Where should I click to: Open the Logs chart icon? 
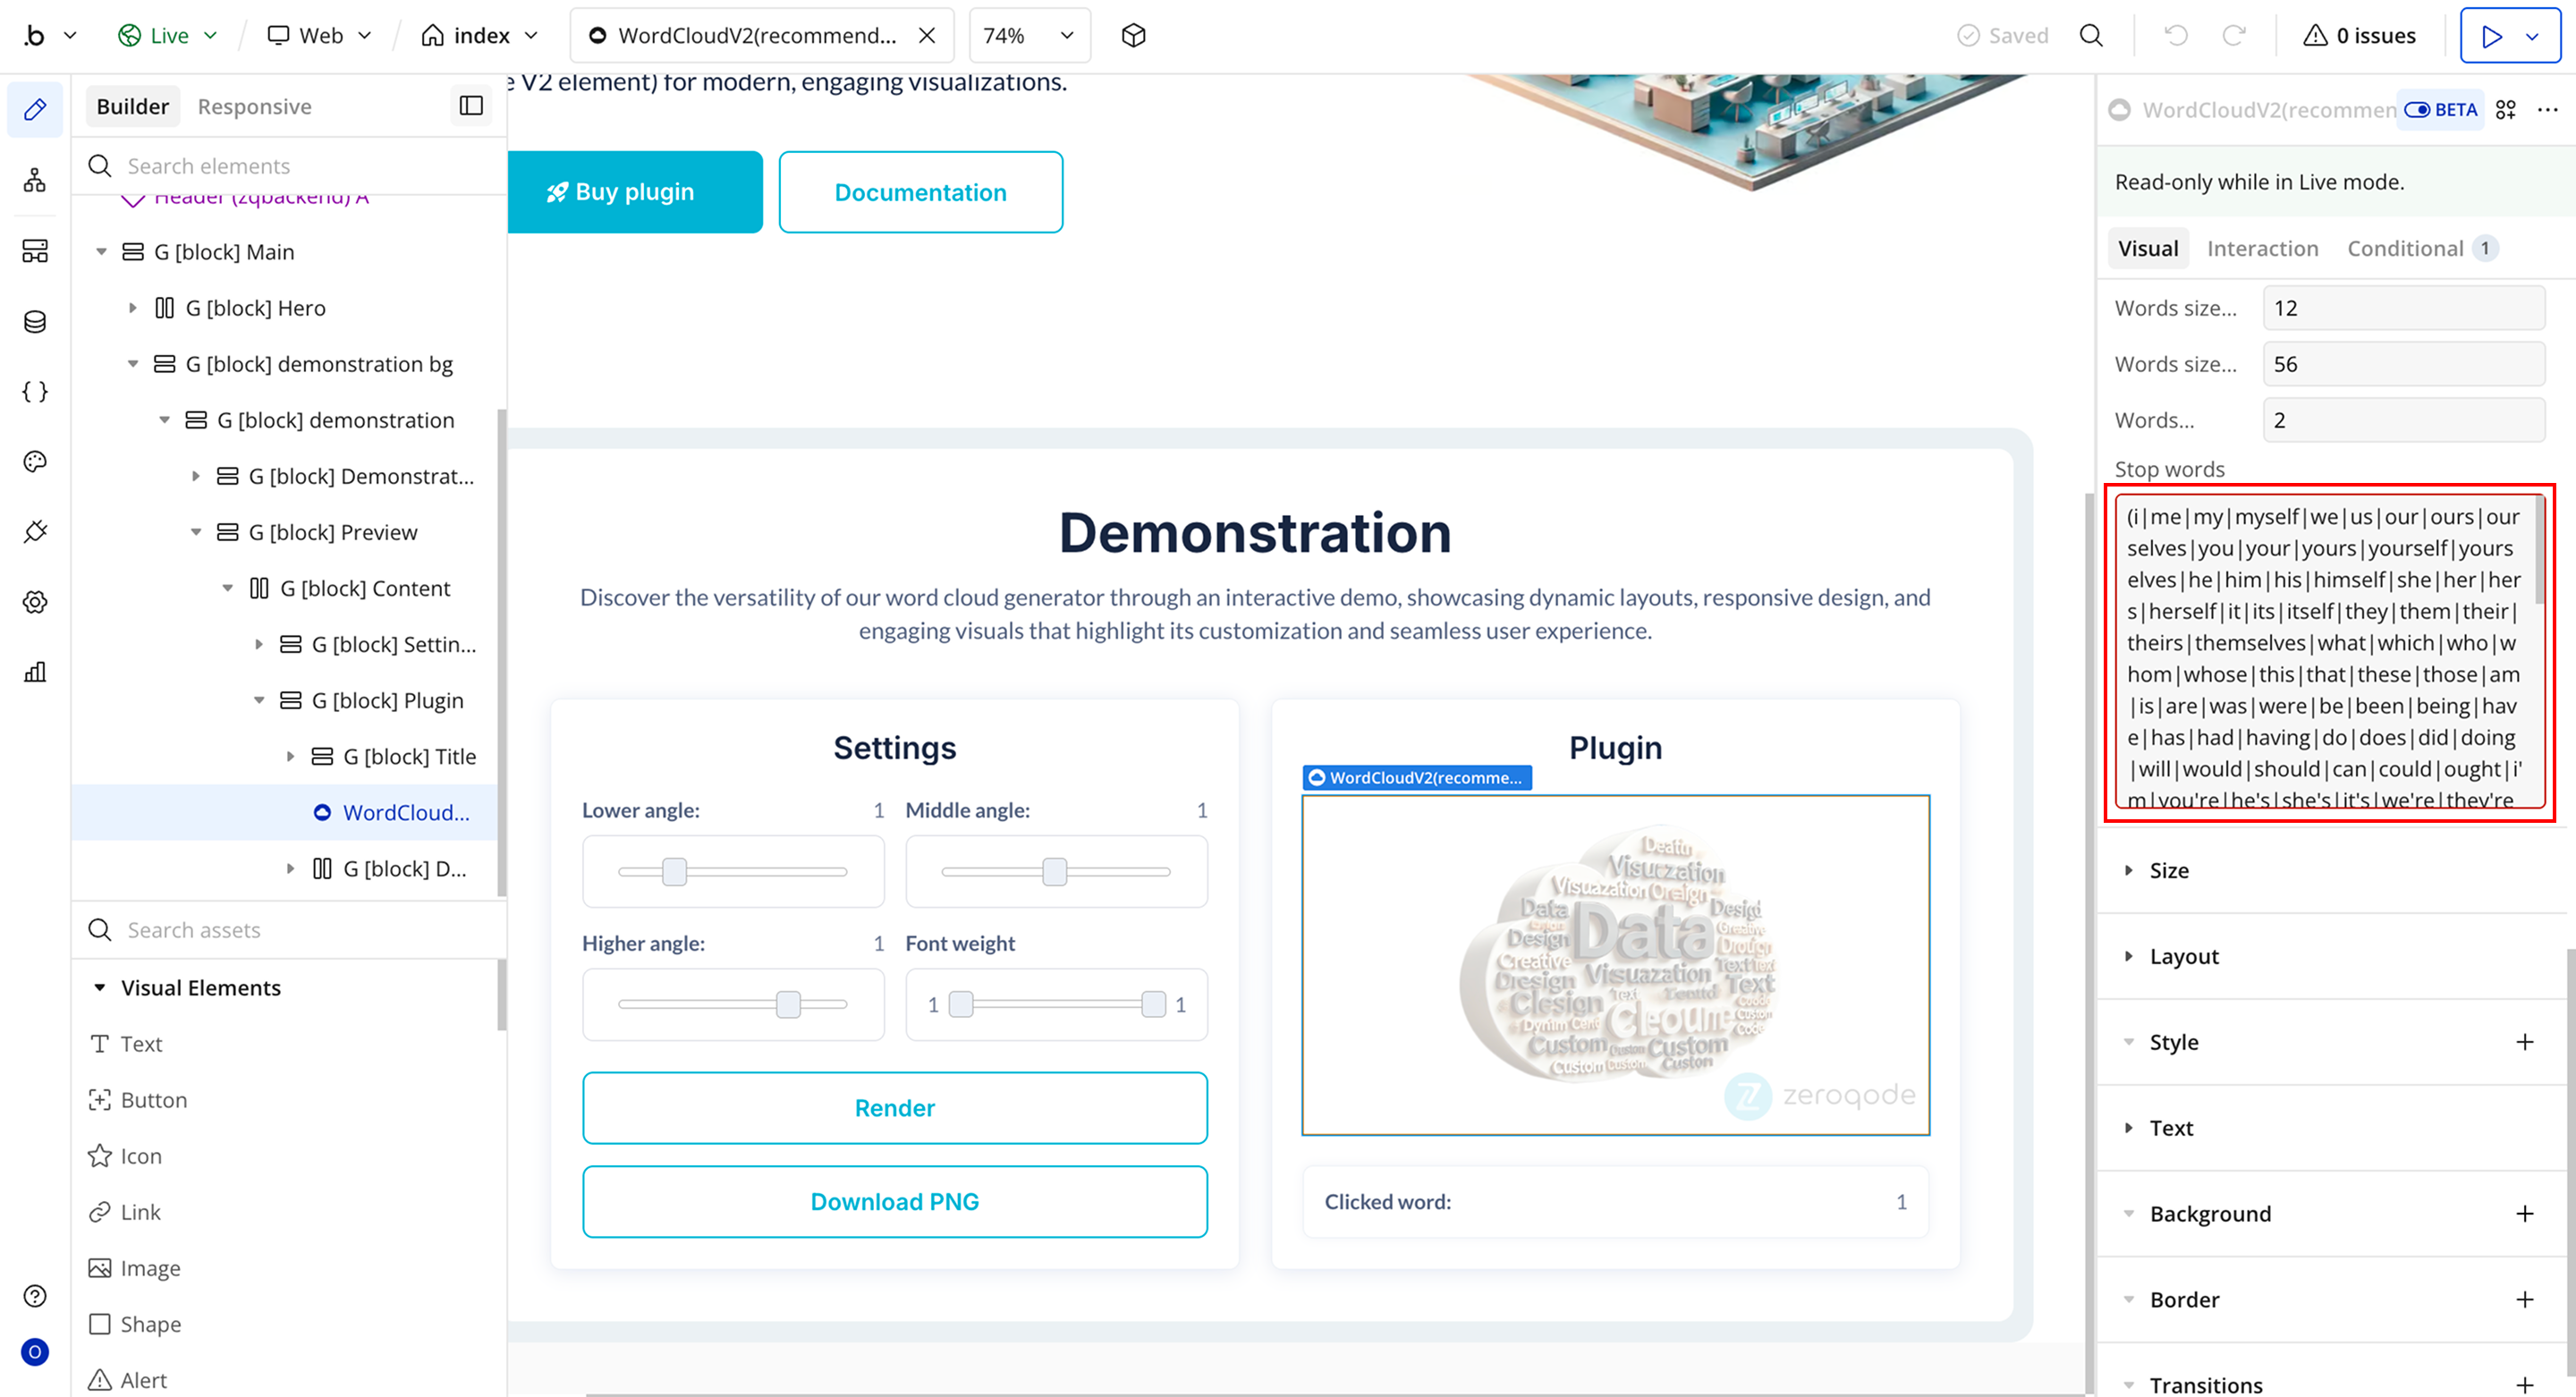(35, 672)
